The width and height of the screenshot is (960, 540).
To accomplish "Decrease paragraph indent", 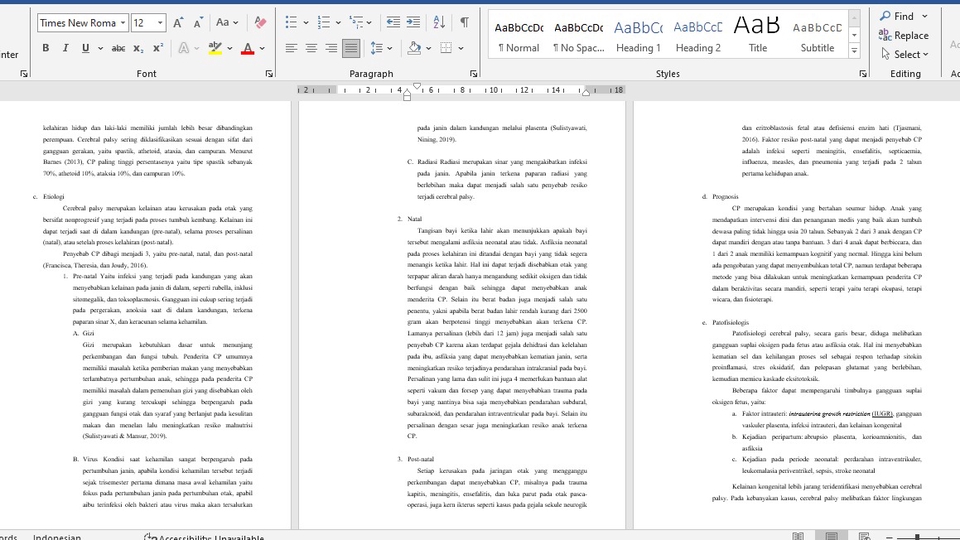I will point(393,23).
